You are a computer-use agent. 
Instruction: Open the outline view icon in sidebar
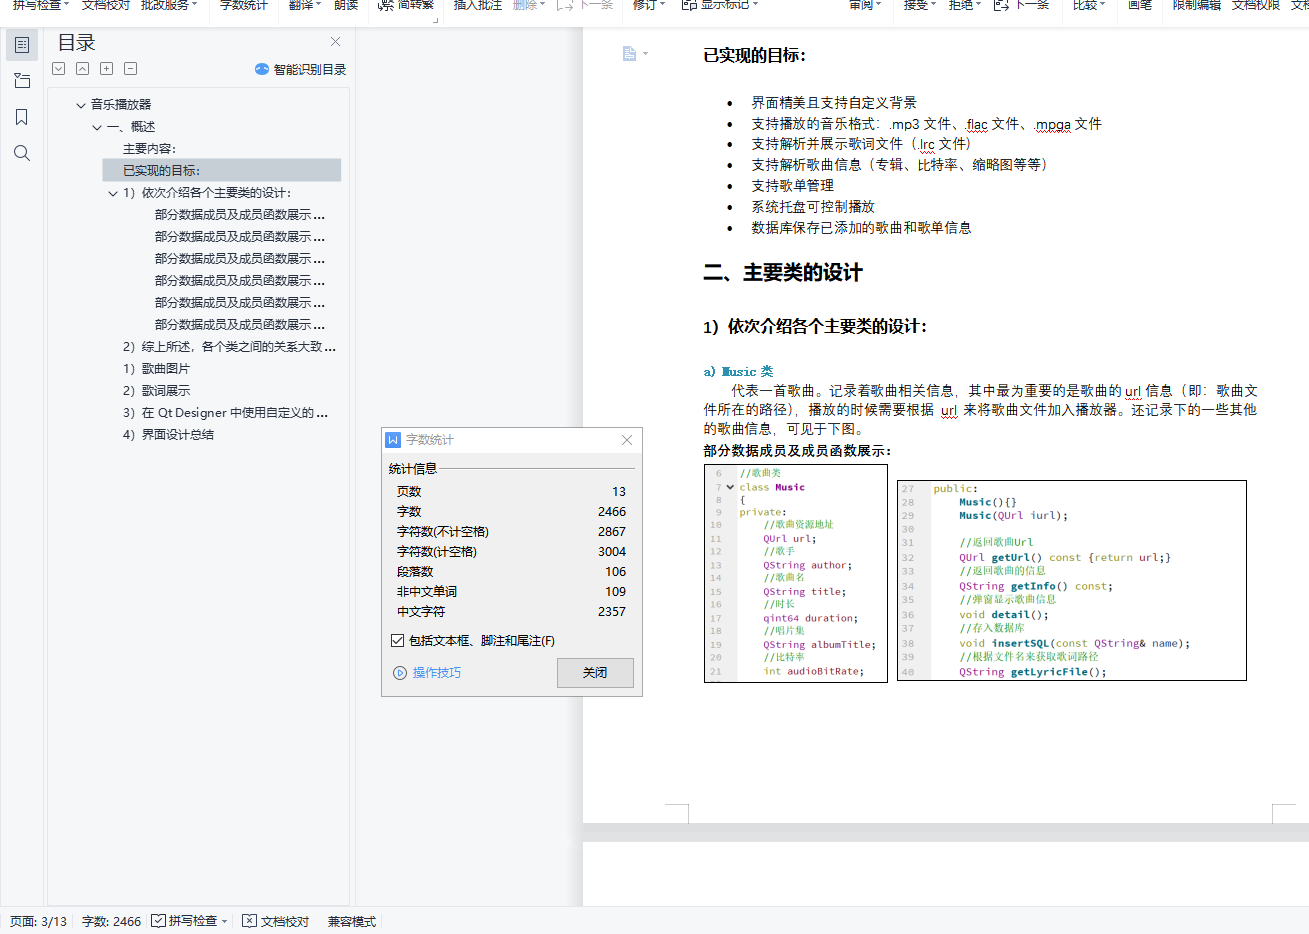(22, 45)
